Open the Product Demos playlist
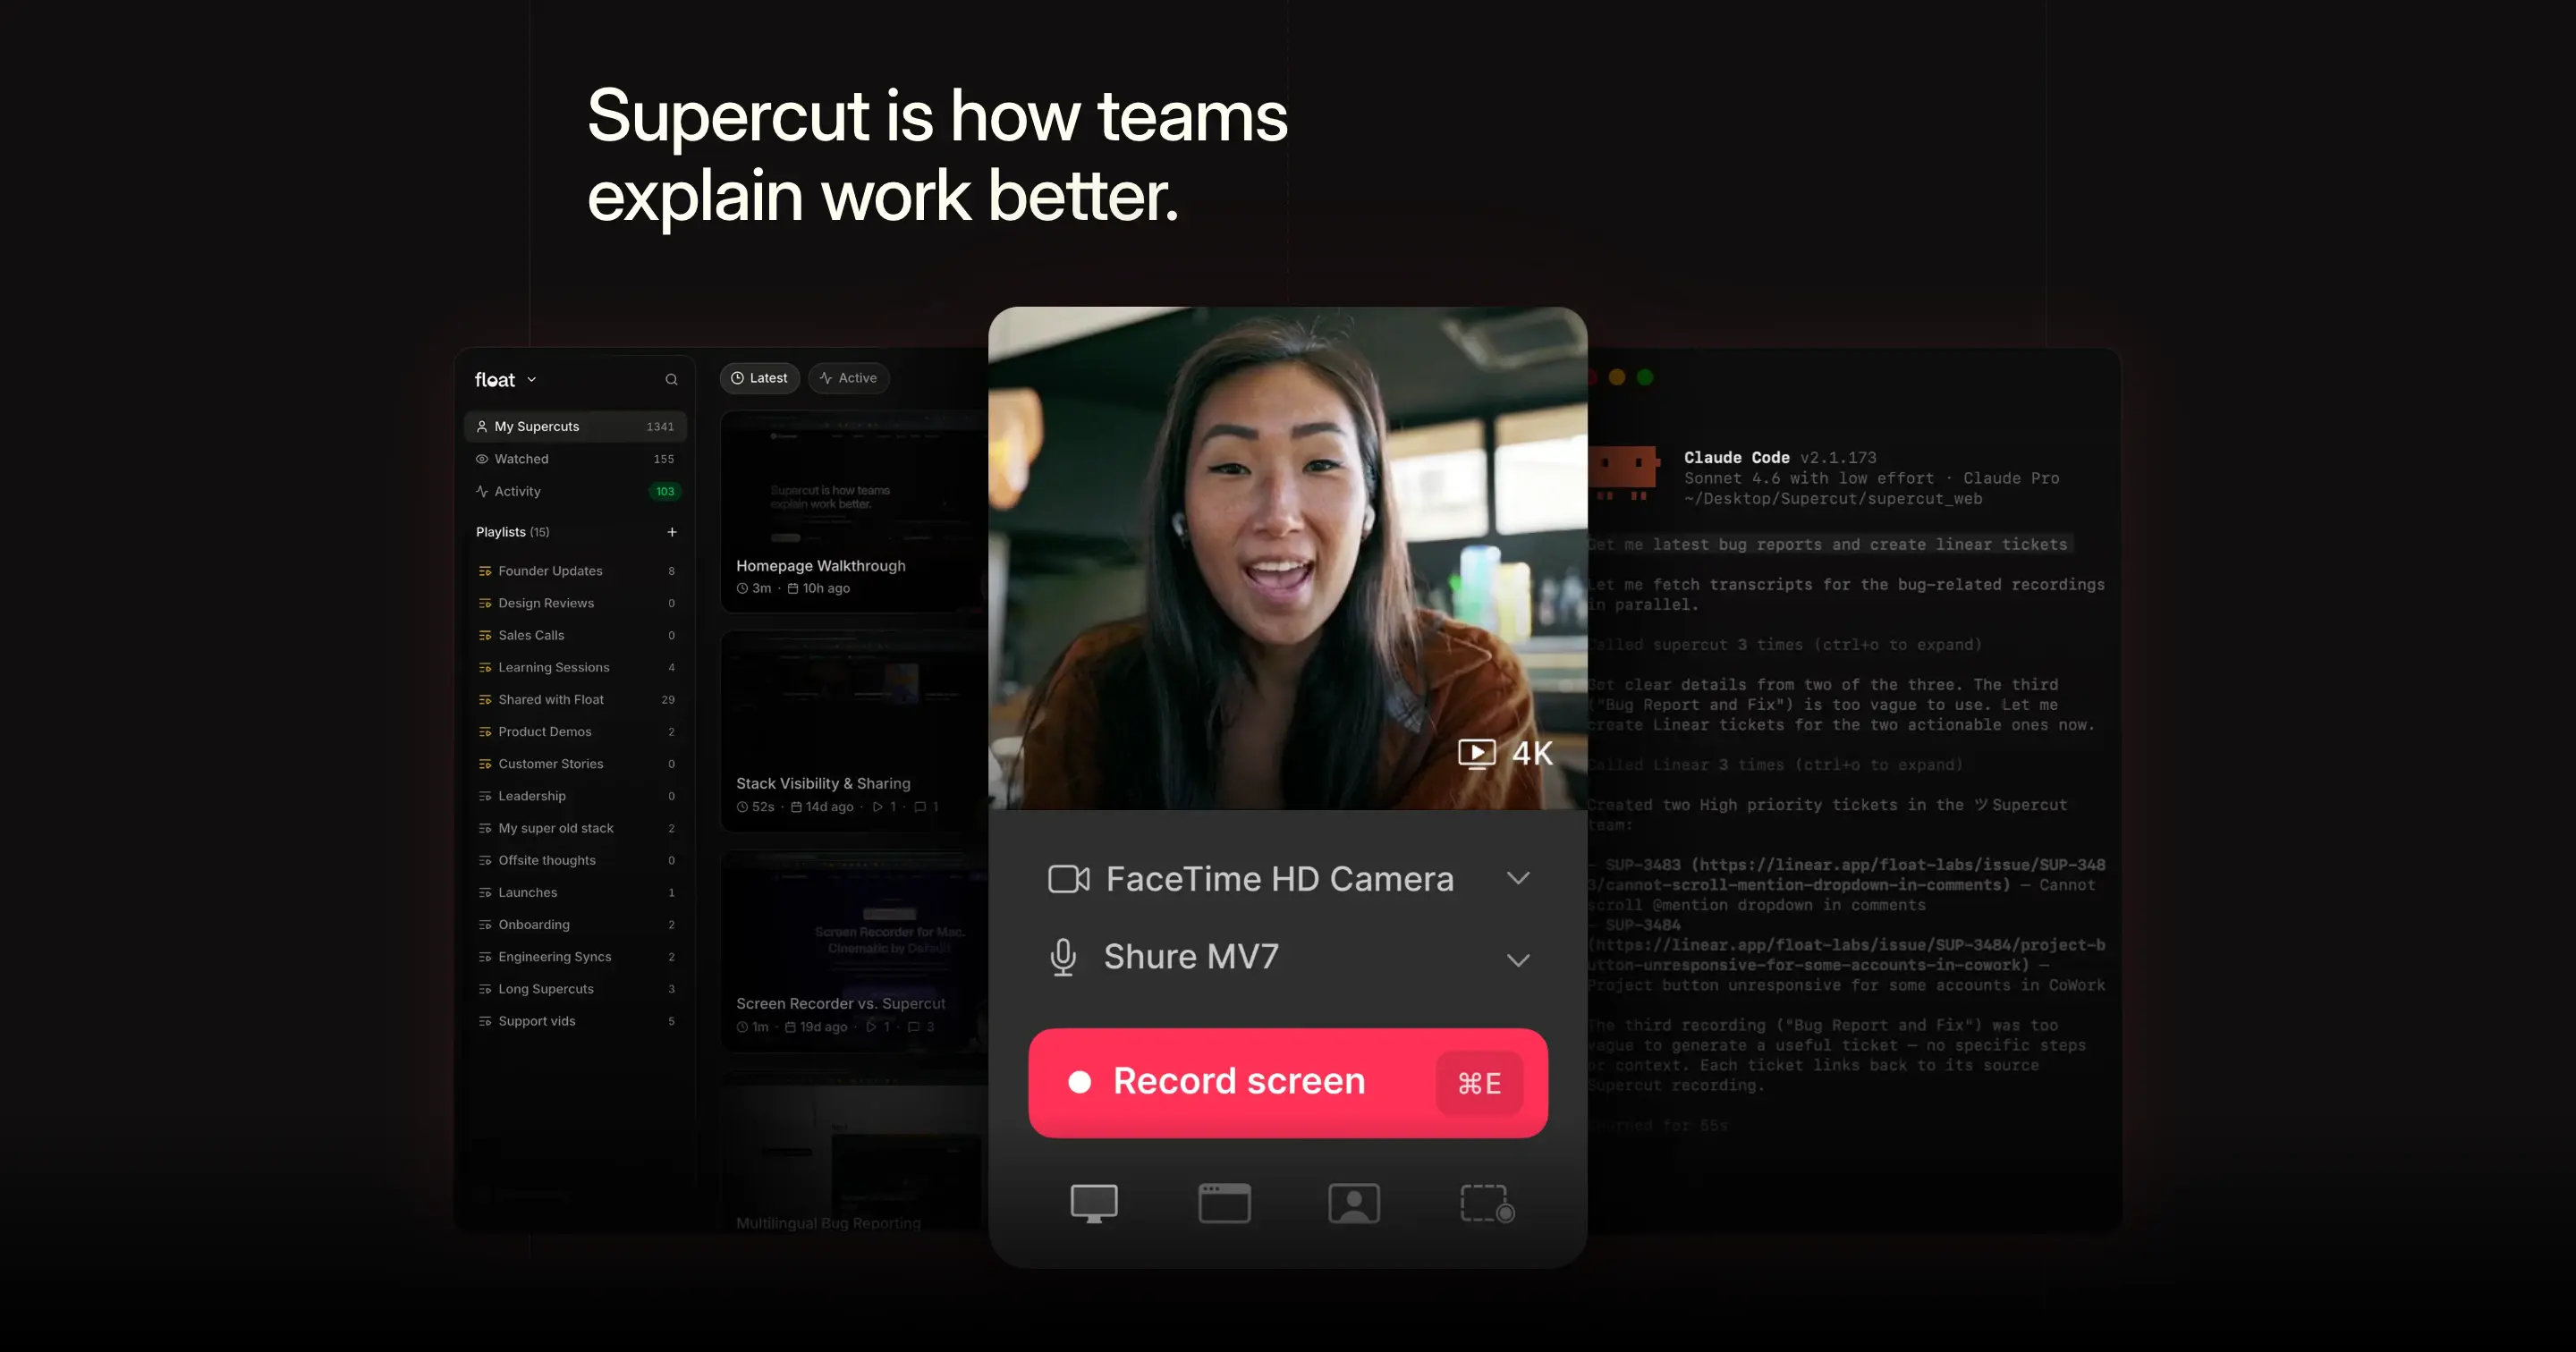Viewport: 2576px width, 1352px height. [575, 731]
